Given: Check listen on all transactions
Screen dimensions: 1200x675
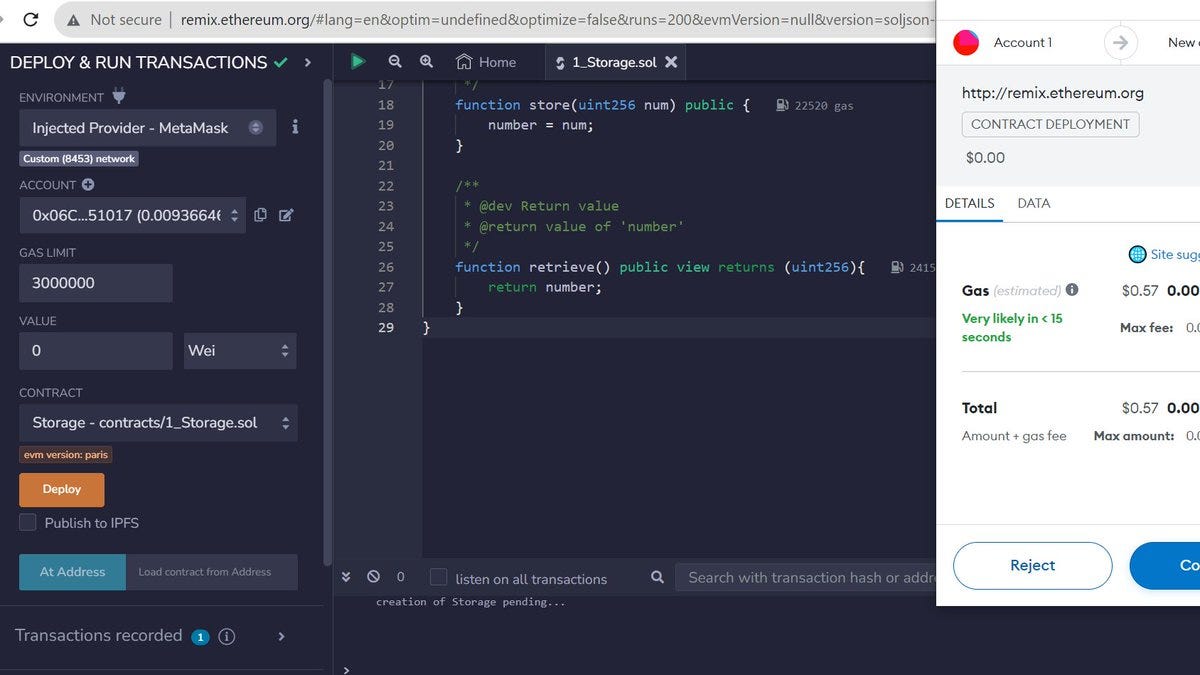Looking at the screenshot, I should coord(438,577).
